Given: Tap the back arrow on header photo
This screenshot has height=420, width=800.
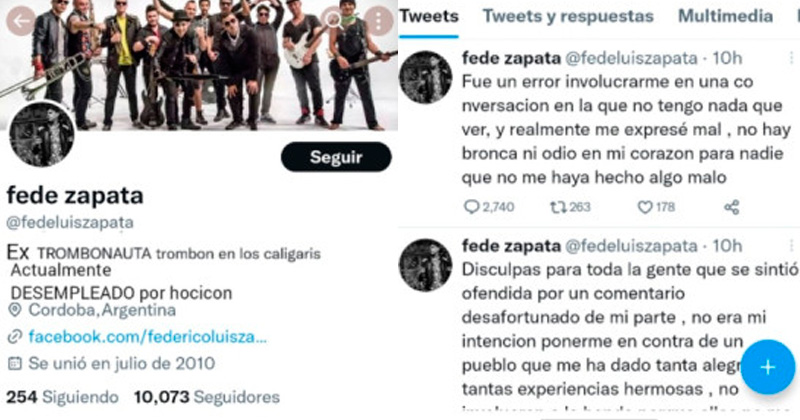Looking at the screenshot, I should coord(21,21).
